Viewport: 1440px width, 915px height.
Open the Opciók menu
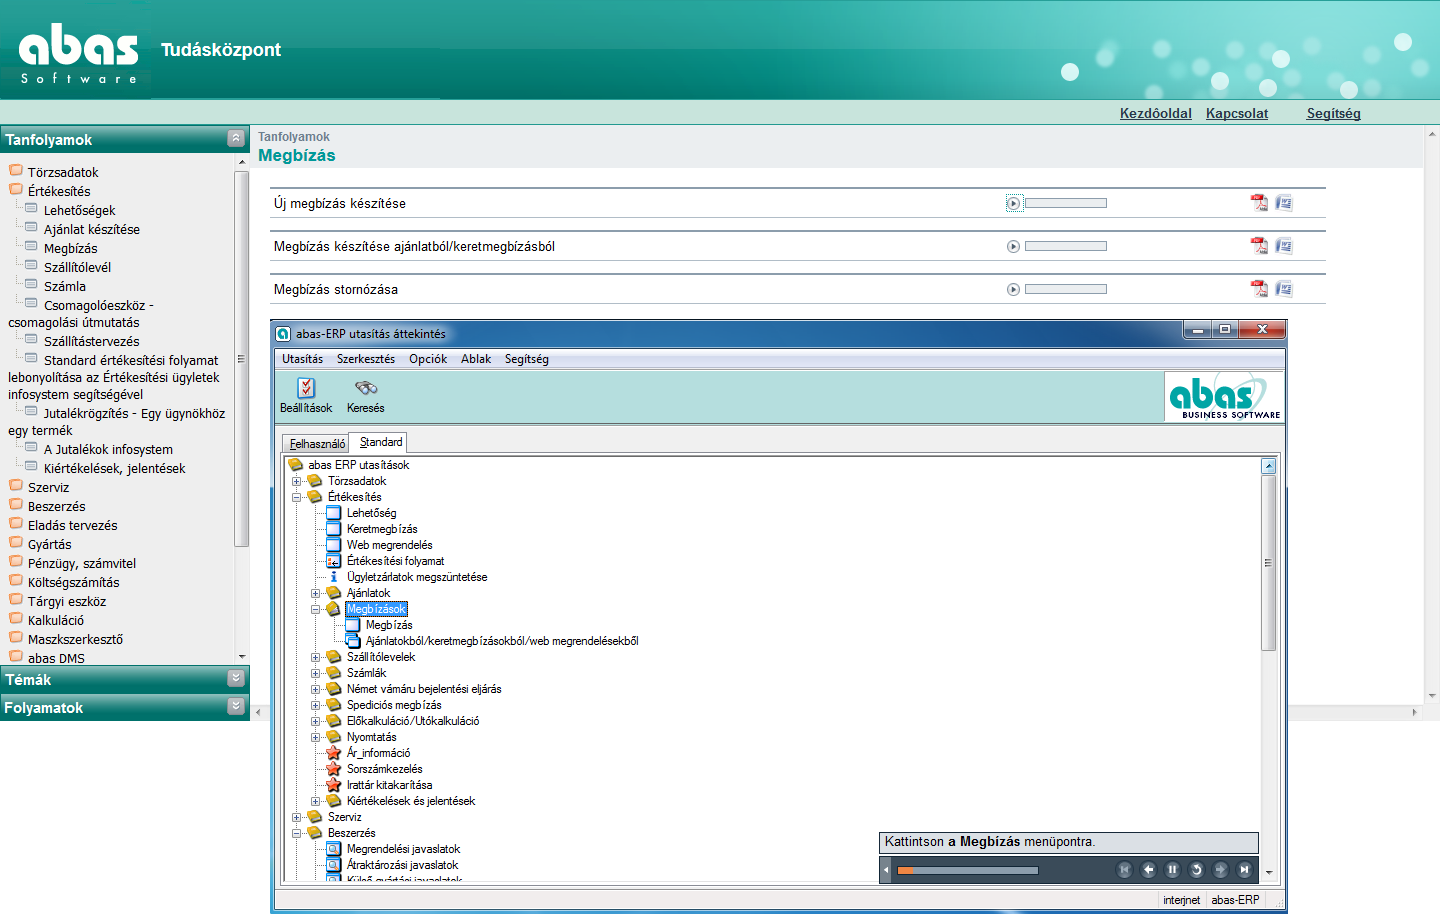coord(428,359)
